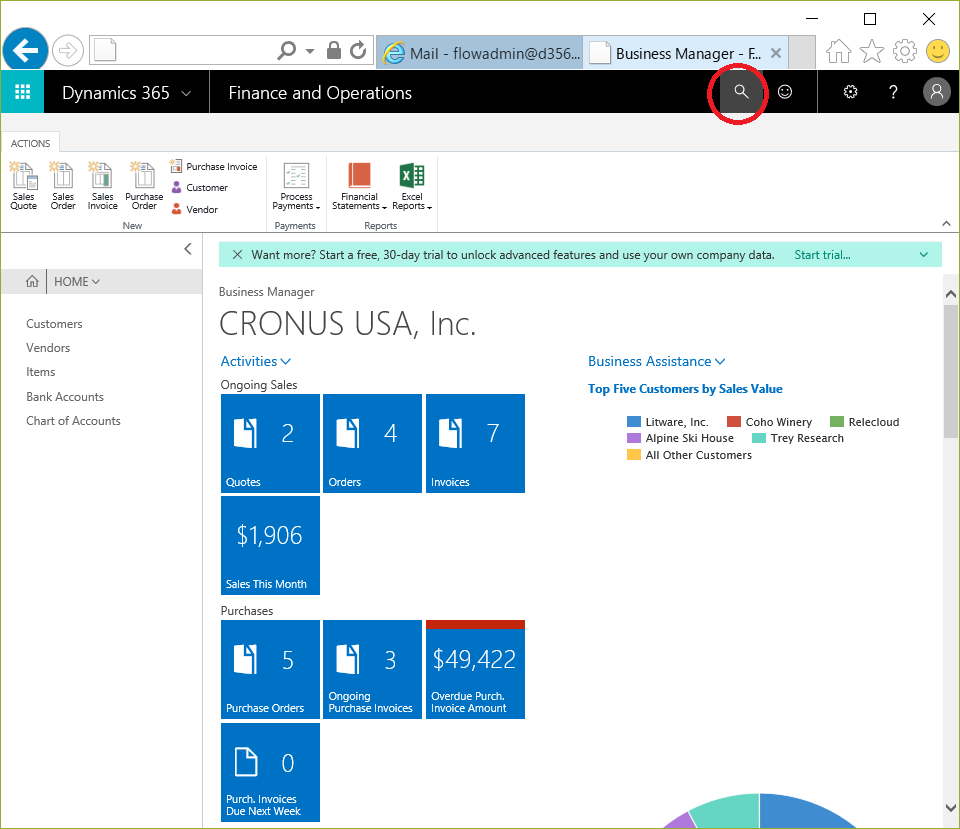Switch to the Business Manager browser tab
Screen dimensions: 960x829
686,53
